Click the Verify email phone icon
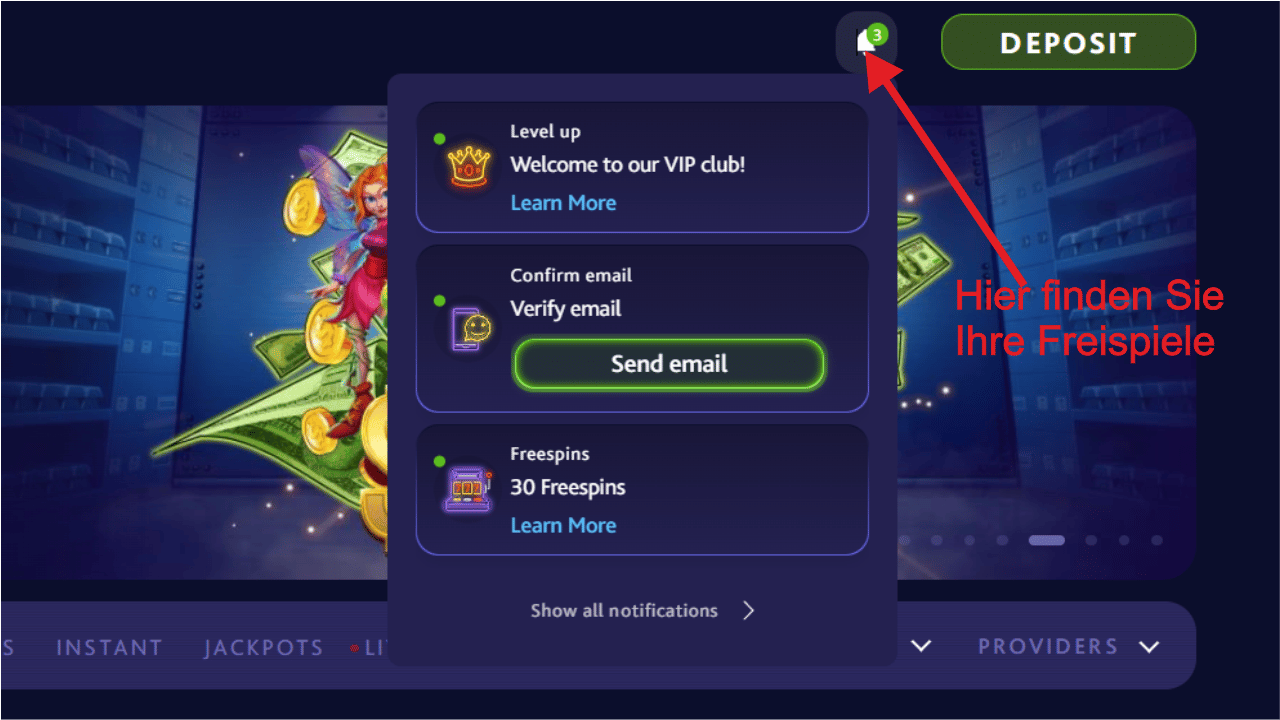Viewport: 1280px width, 720px height. point(469,329)
